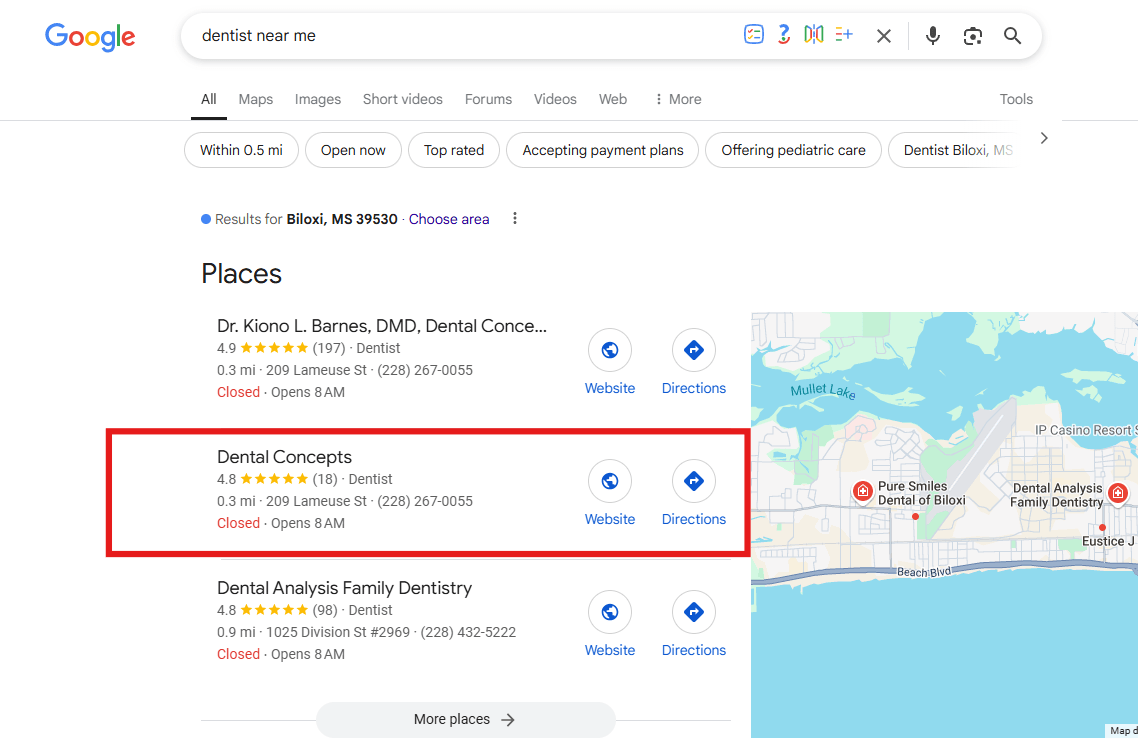The width and height of the screenshot is (1138, 752).
Task: Clear the search box with the X
Action: pos(883,36)
